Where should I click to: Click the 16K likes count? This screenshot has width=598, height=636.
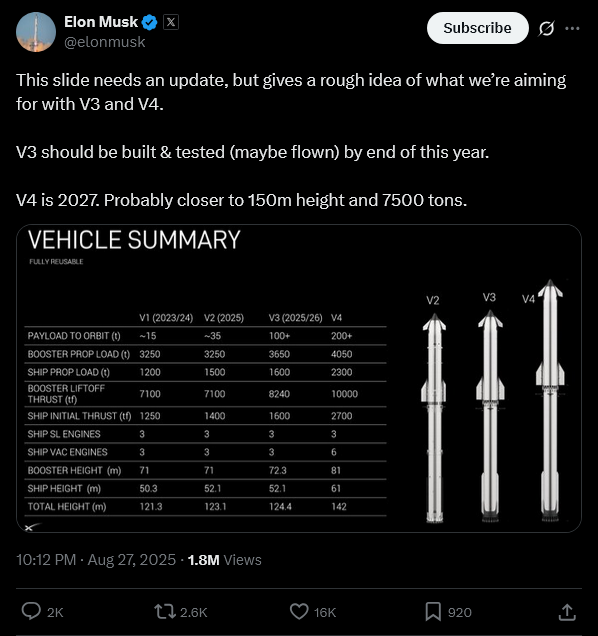(325, 612)
